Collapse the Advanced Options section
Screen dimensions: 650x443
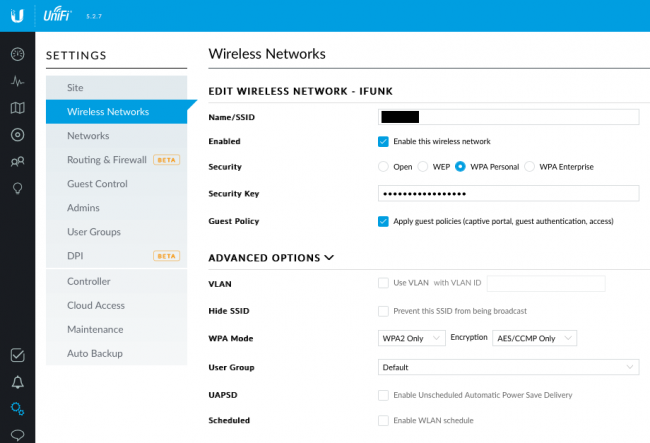click(271, 258)
